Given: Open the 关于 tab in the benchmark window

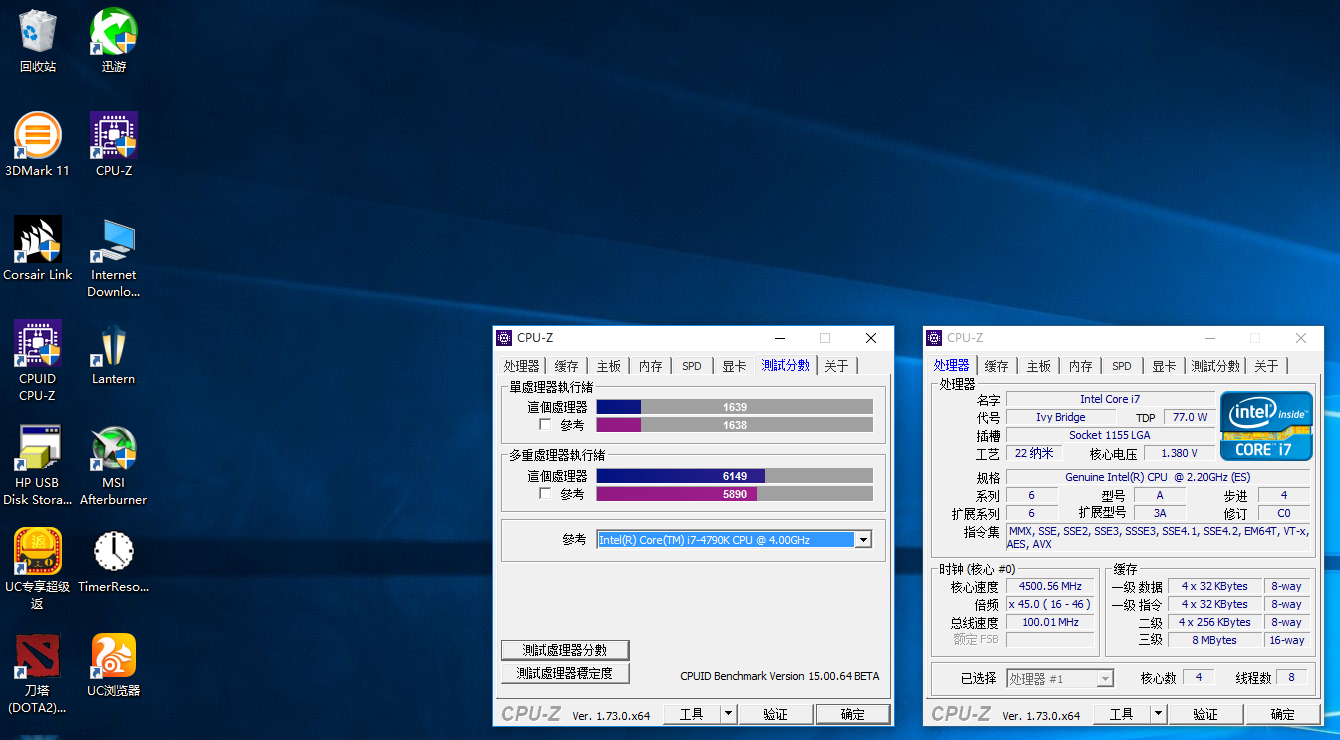Looking at the screenshot, I should 836,366.
